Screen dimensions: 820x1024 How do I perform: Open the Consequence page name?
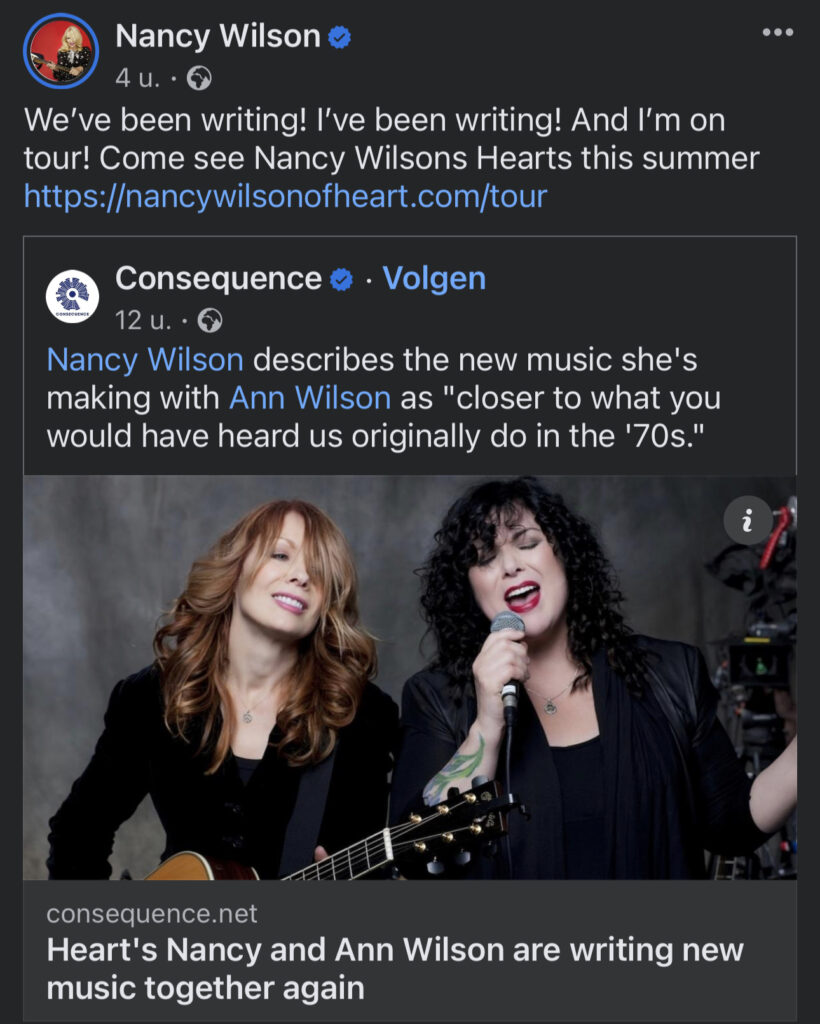pos(219,279)
